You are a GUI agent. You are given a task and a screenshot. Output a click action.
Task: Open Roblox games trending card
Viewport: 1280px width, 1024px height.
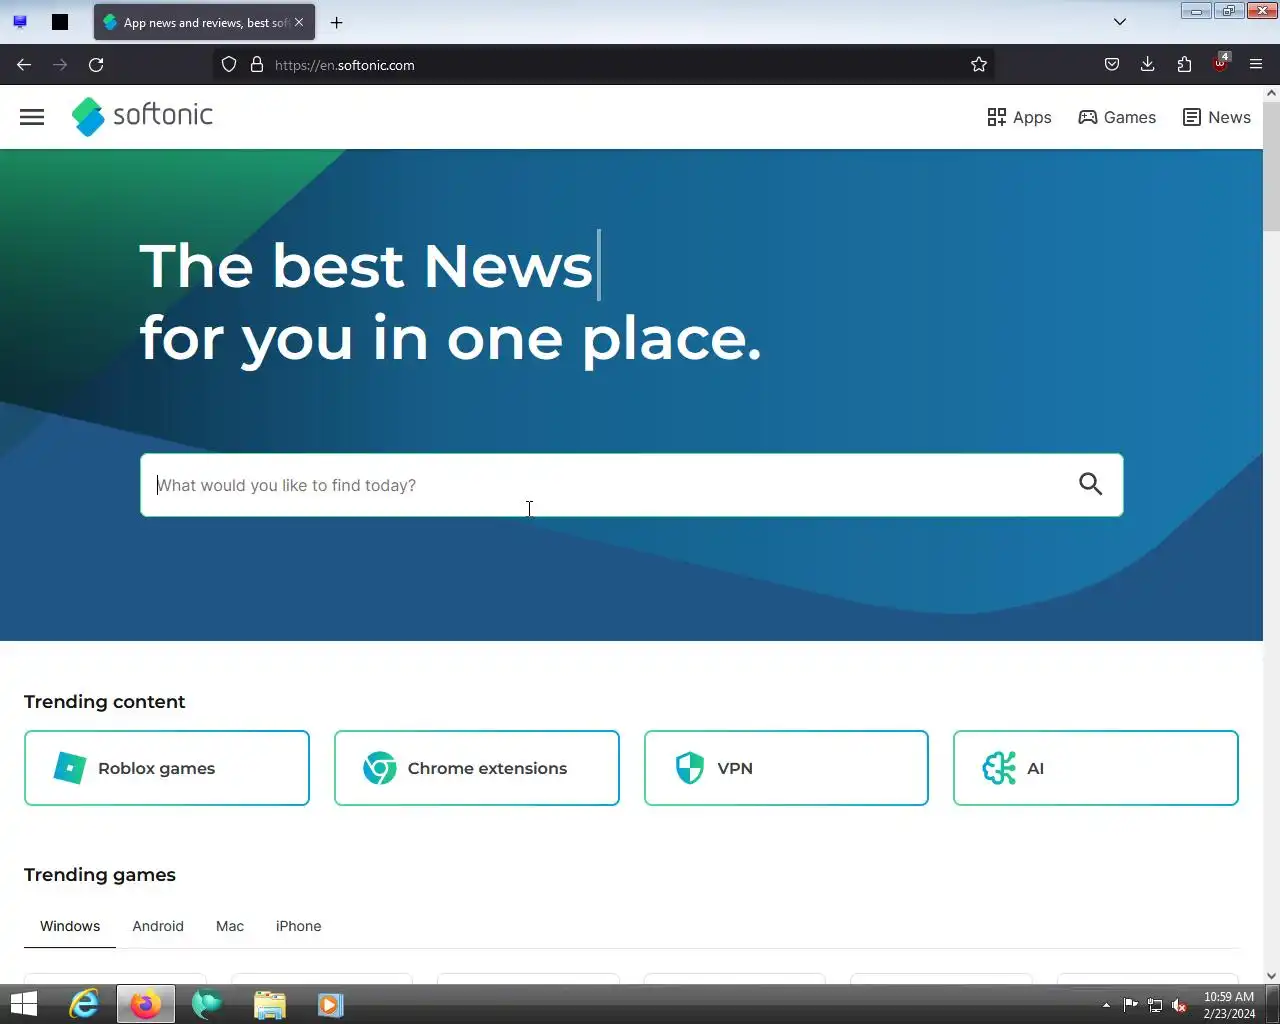click(x=167, y=768)
